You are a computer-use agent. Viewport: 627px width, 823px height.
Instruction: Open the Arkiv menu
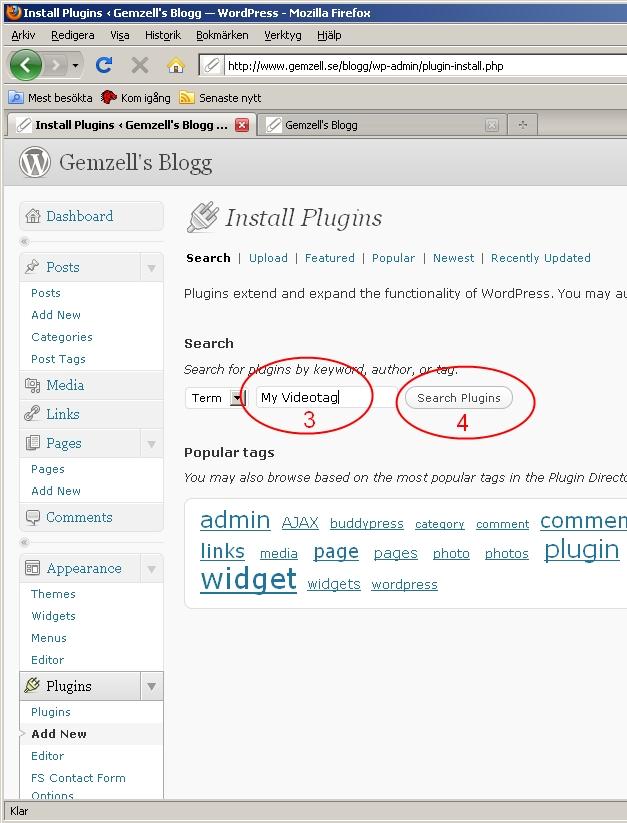coord(23,35)
